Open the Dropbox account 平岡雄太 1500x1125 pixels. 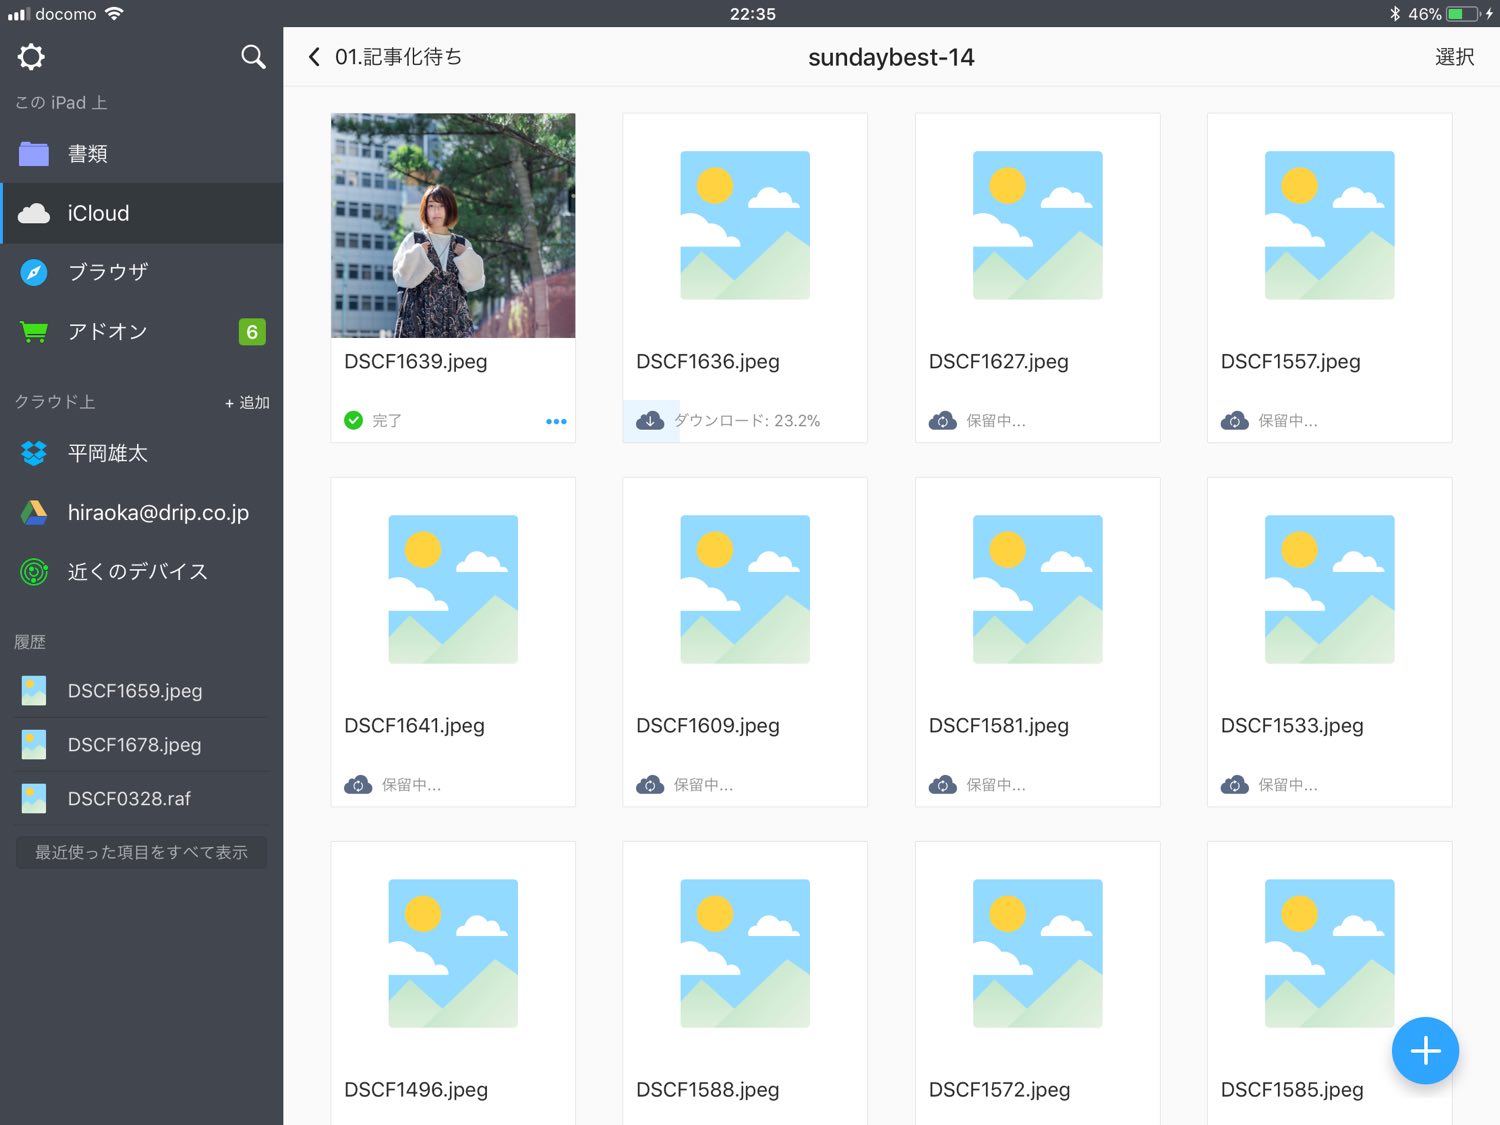pos(108,453)
